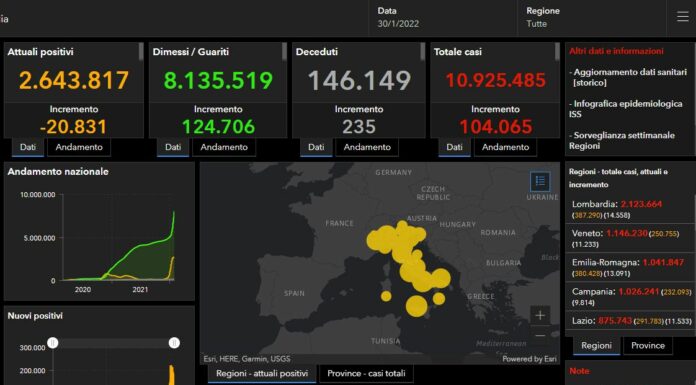Click left handle of Nuovi positivi range slider
Image resolution: width=696 pixels, height=385 pixels.
tap(53, 342)
